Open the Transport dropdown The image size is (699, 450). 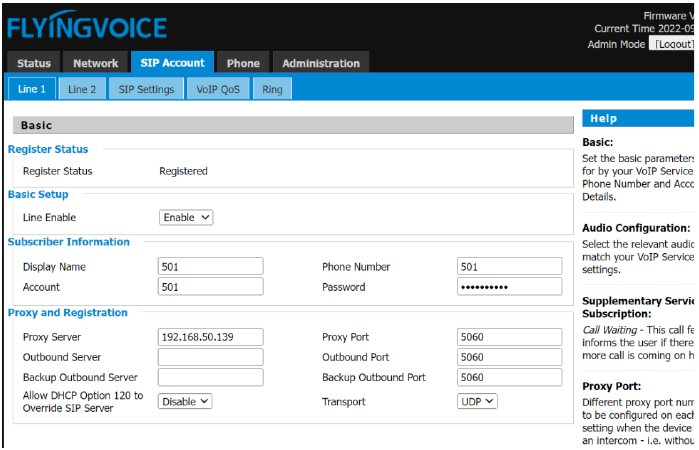(477, 401)
